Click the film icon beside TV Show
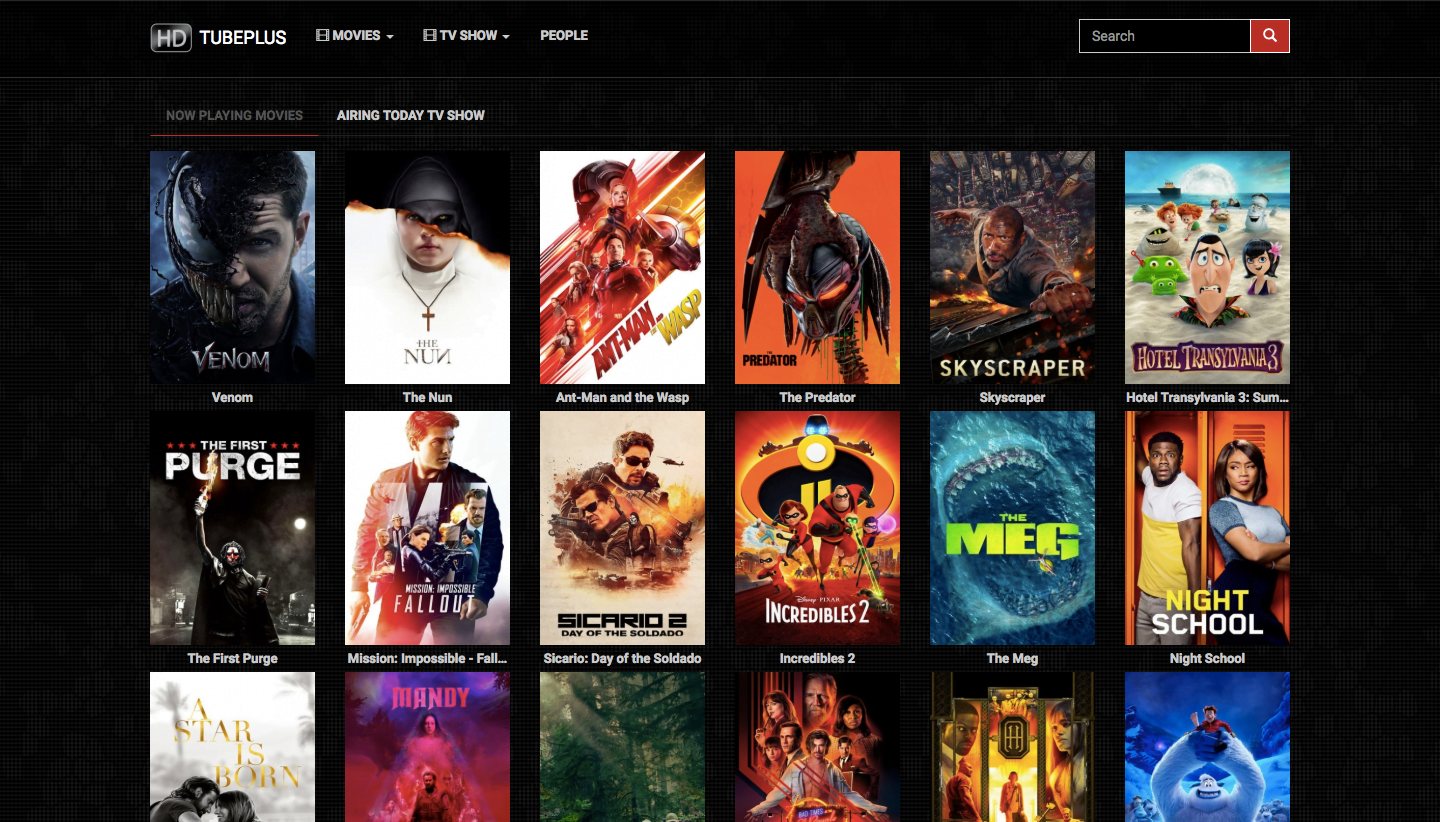 pos(429,35)
